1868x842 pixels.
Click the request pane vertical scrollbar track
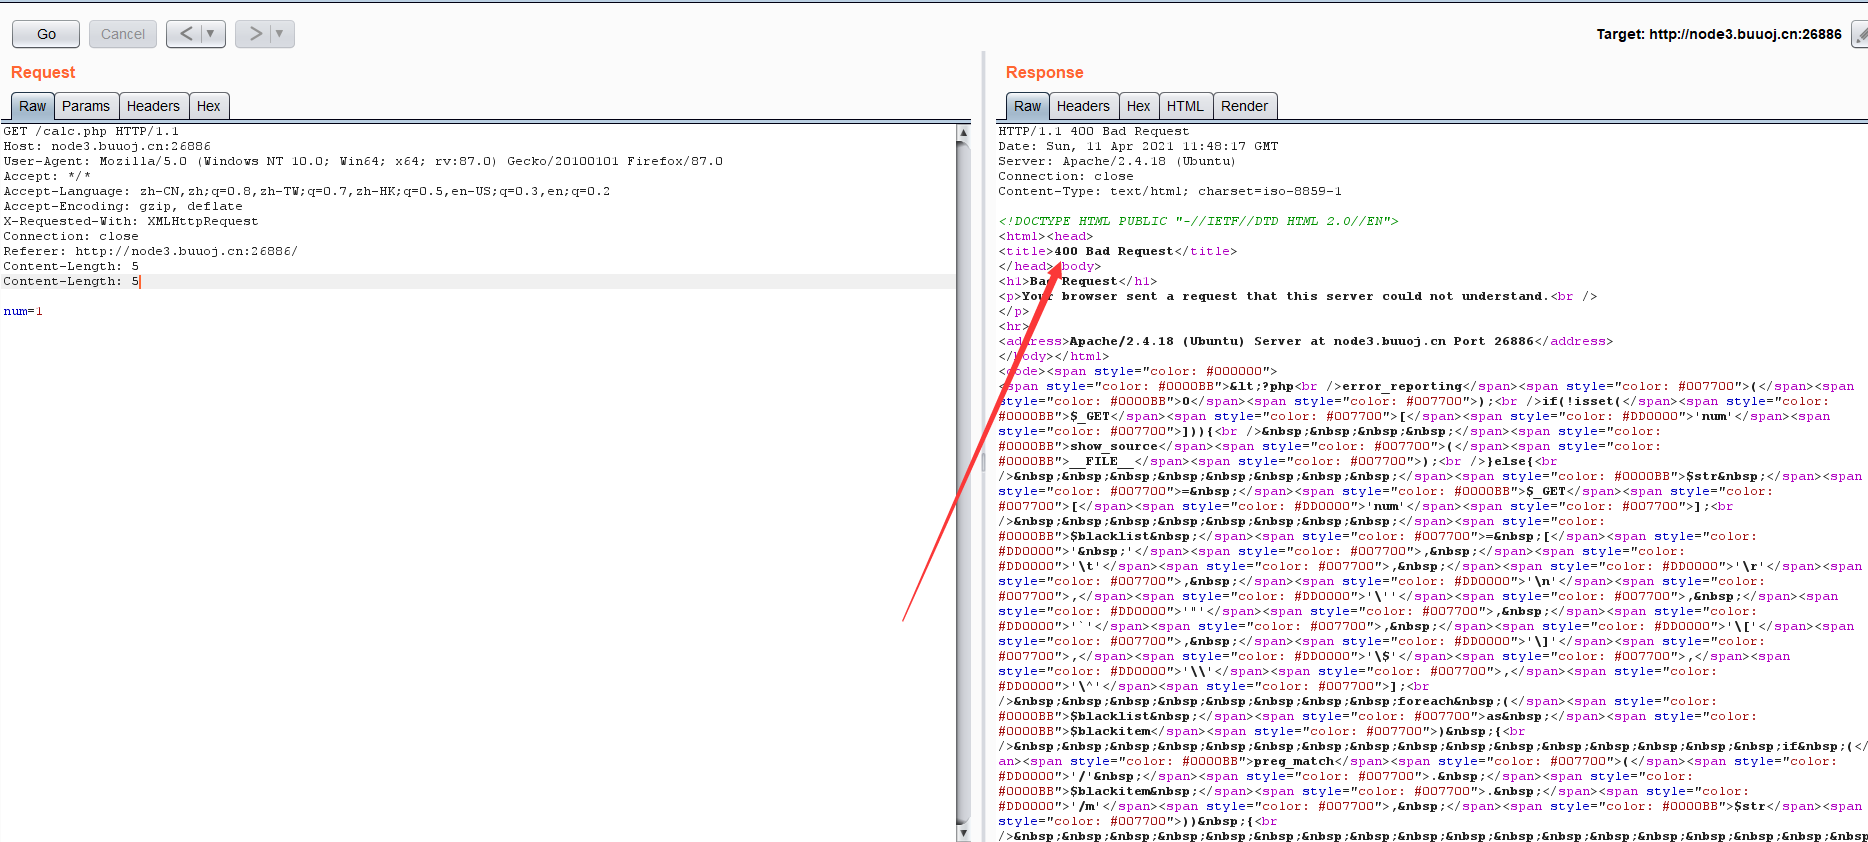tap(963, 482)
